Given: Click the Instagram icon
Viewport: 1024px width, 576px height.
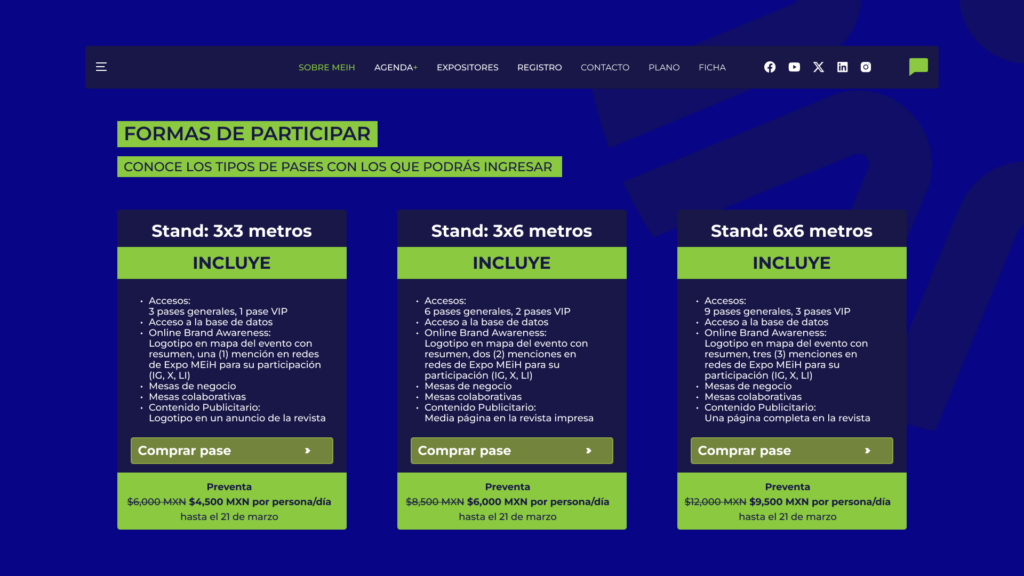Looking at the screenshot, I should [866, 67].
